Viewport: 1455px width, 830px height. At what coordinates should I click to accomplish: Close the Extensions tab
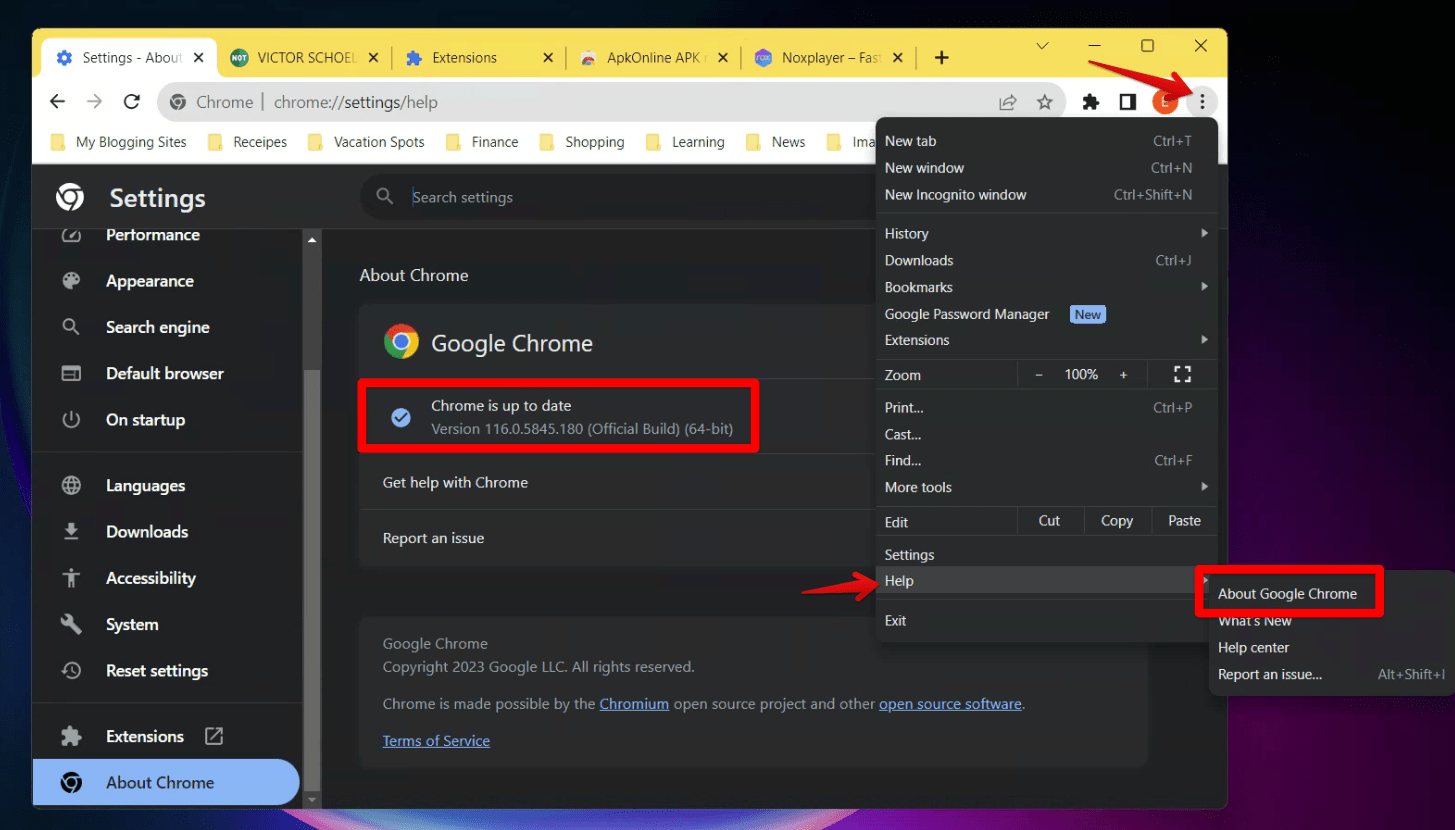click(x=547, y=58)
